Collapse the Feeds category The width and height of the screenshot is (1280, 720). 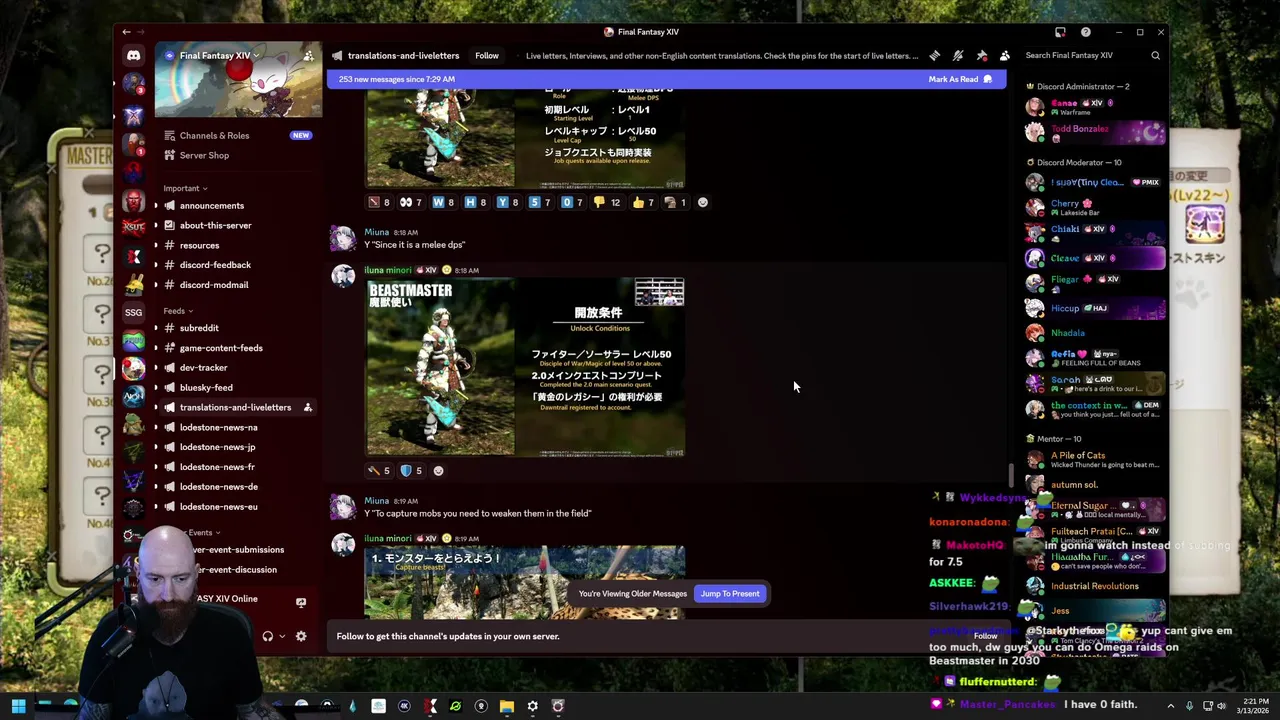(x=178, y=311)
